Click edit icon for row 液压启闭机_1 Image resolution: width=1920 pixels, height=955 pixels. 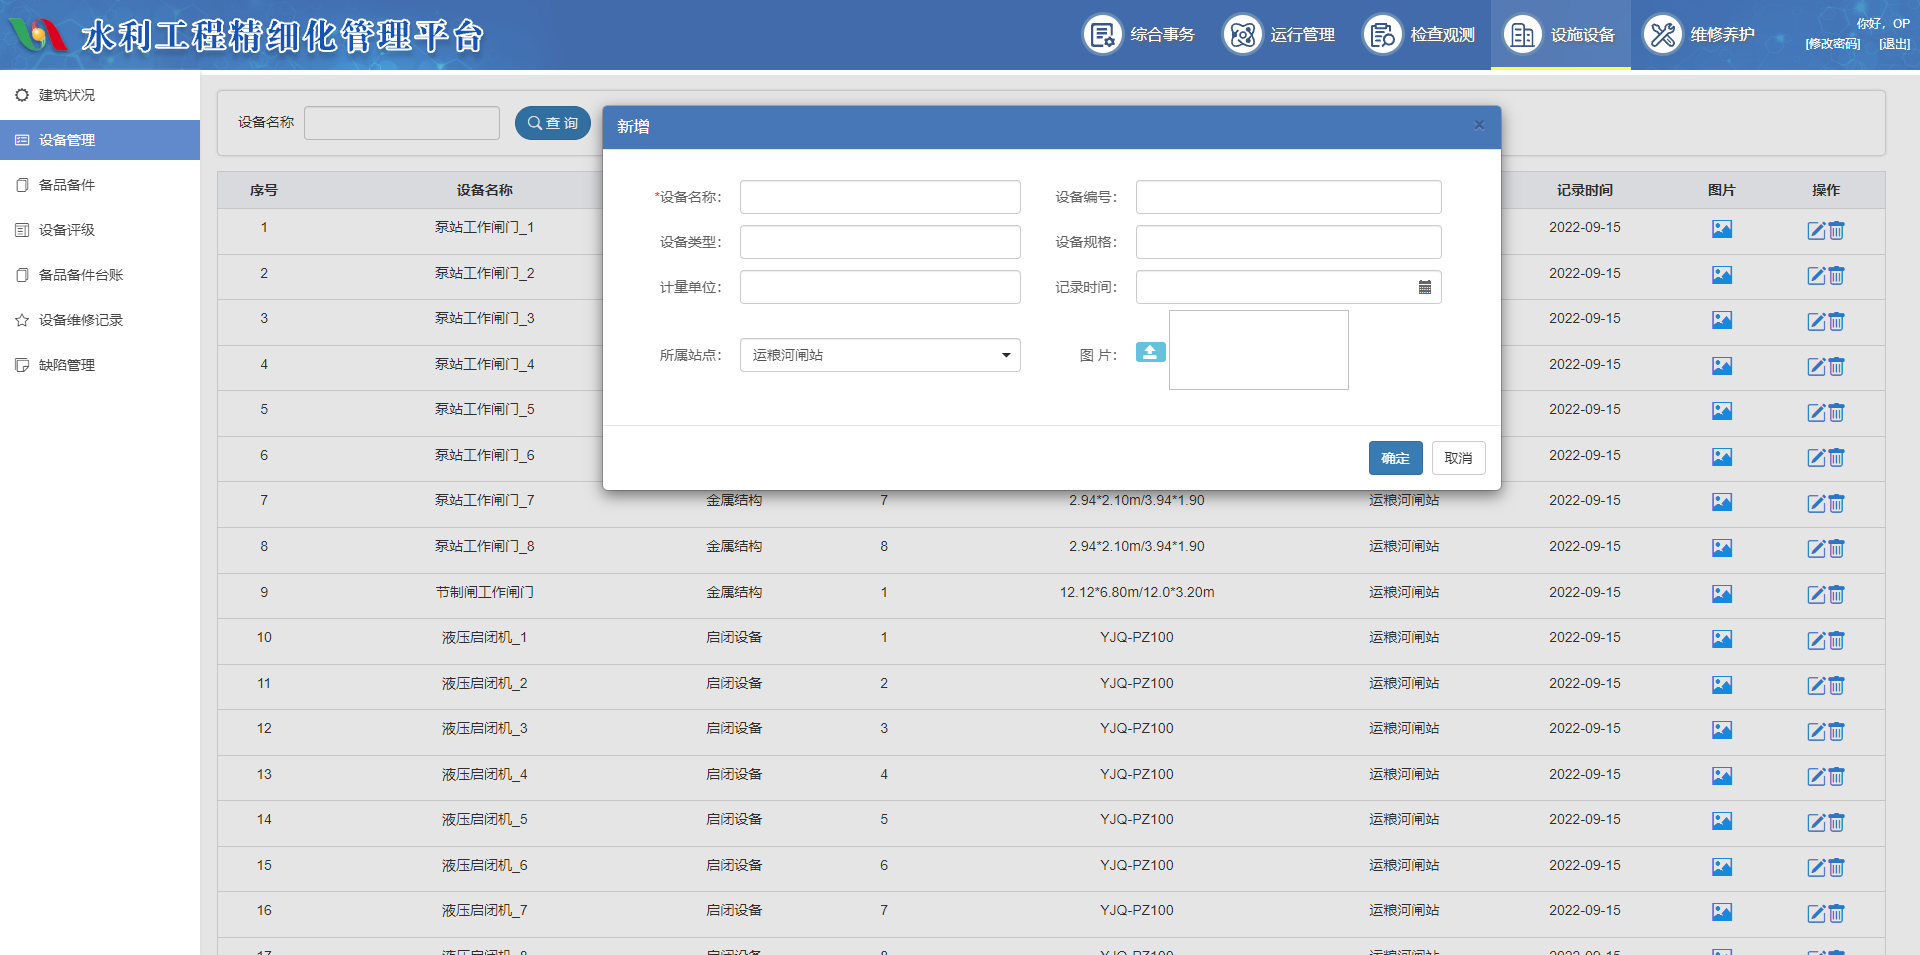tap(1816, 641)
